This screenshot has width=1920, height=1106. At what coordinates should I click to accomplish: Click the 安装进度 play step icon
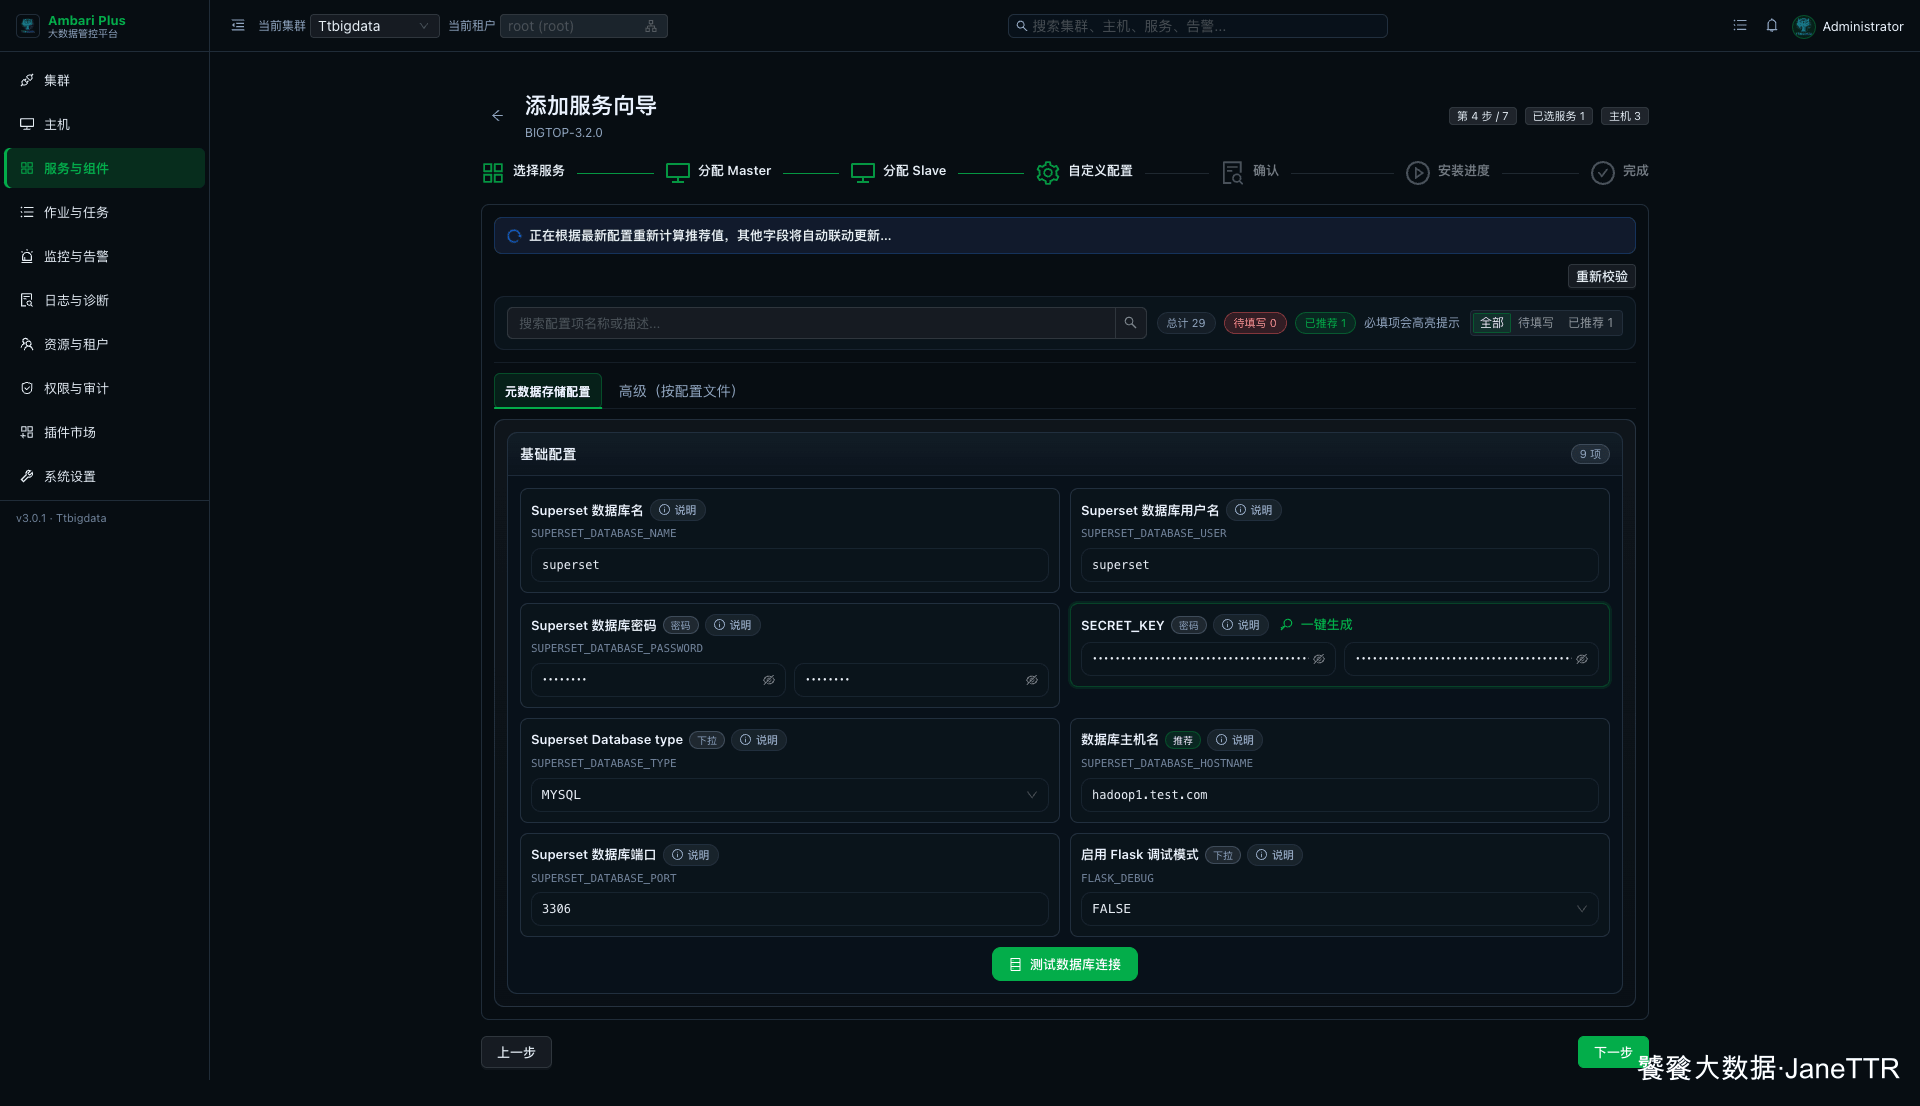(x=1418, y=172)
